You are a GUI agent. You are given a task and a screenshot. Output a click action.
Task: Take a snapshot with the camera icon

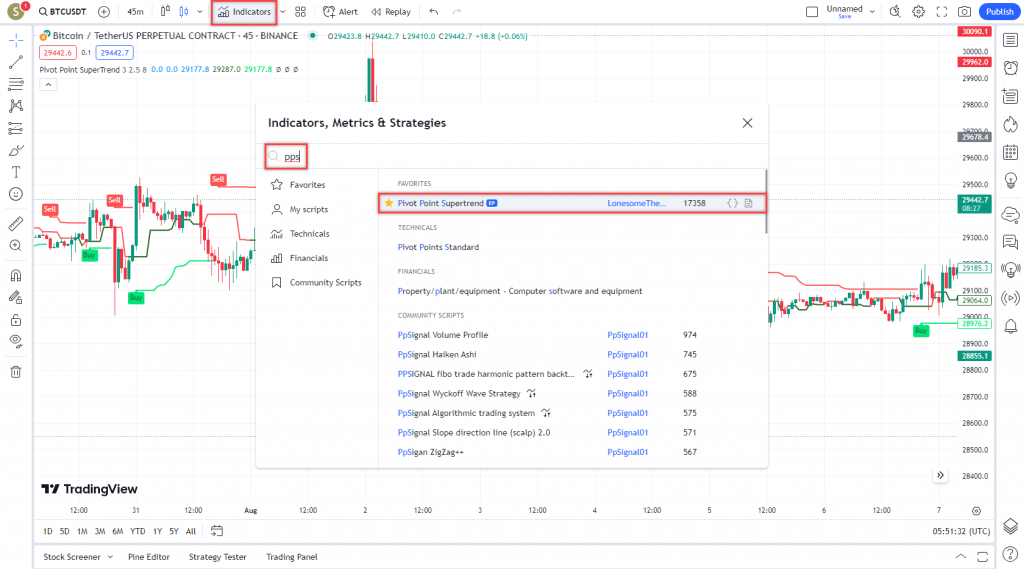coord(964,12)
